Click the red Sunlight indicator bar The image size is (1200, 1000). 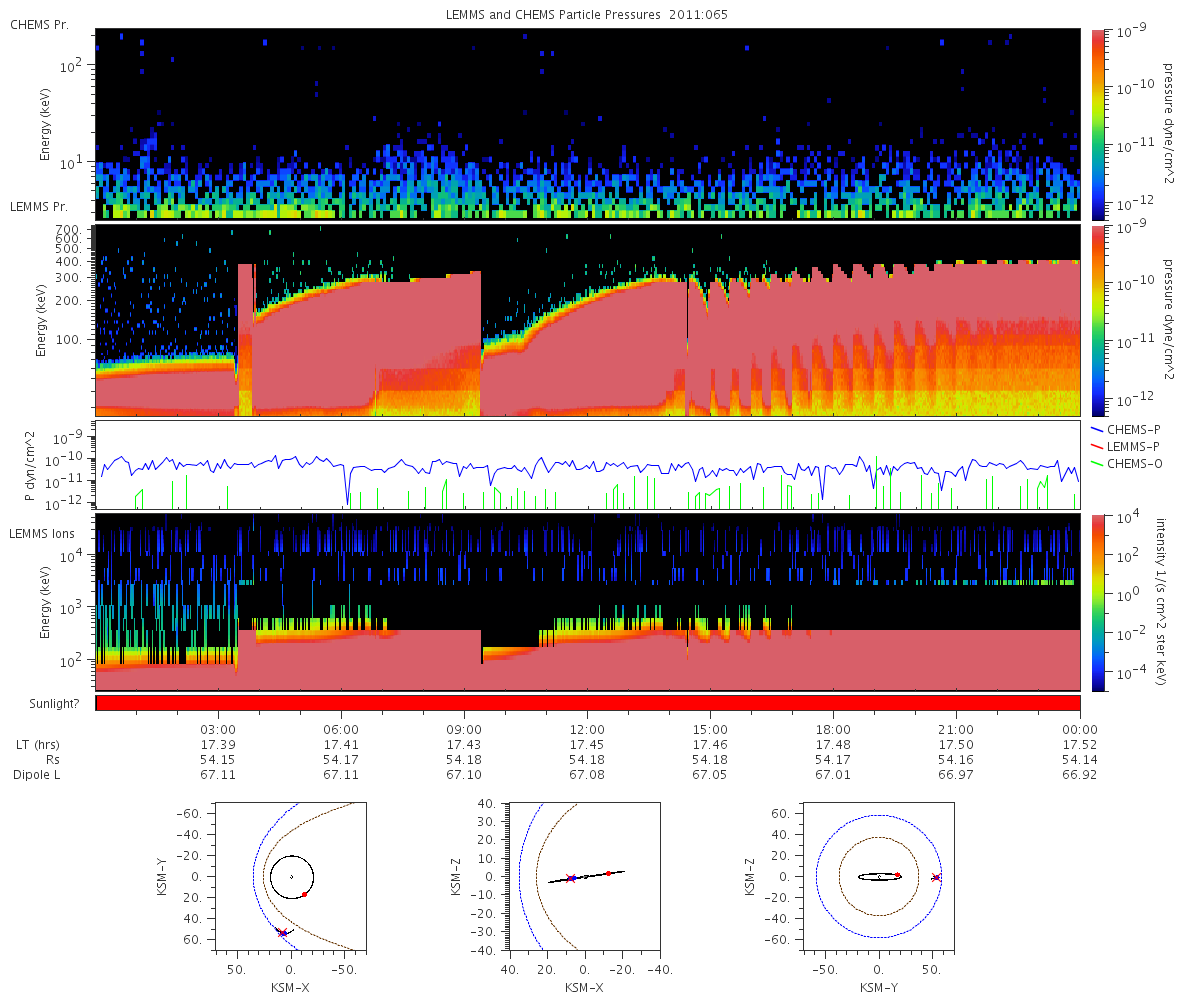[x=588, y=703]
